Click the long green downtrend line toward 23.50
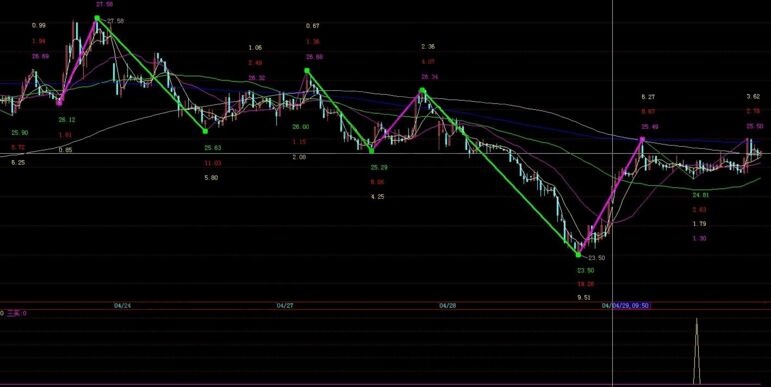The image size is (771, 387). [x=500, y=173]
